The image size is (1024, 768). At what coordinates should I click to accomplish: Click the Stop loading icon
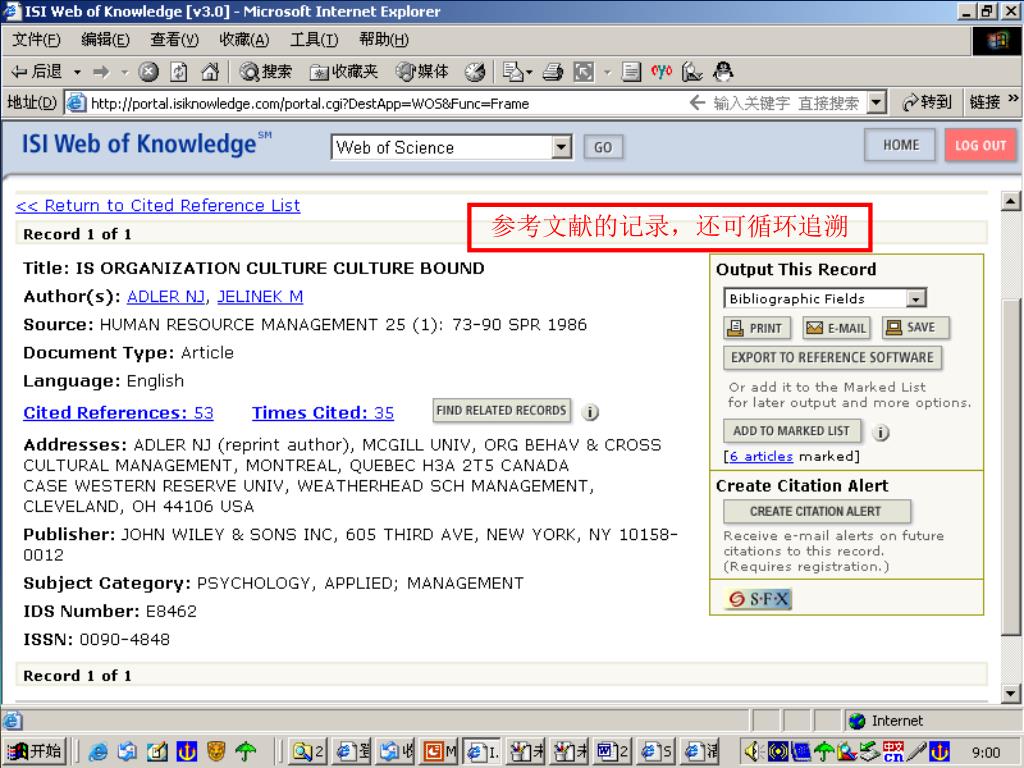click(149, 71)
